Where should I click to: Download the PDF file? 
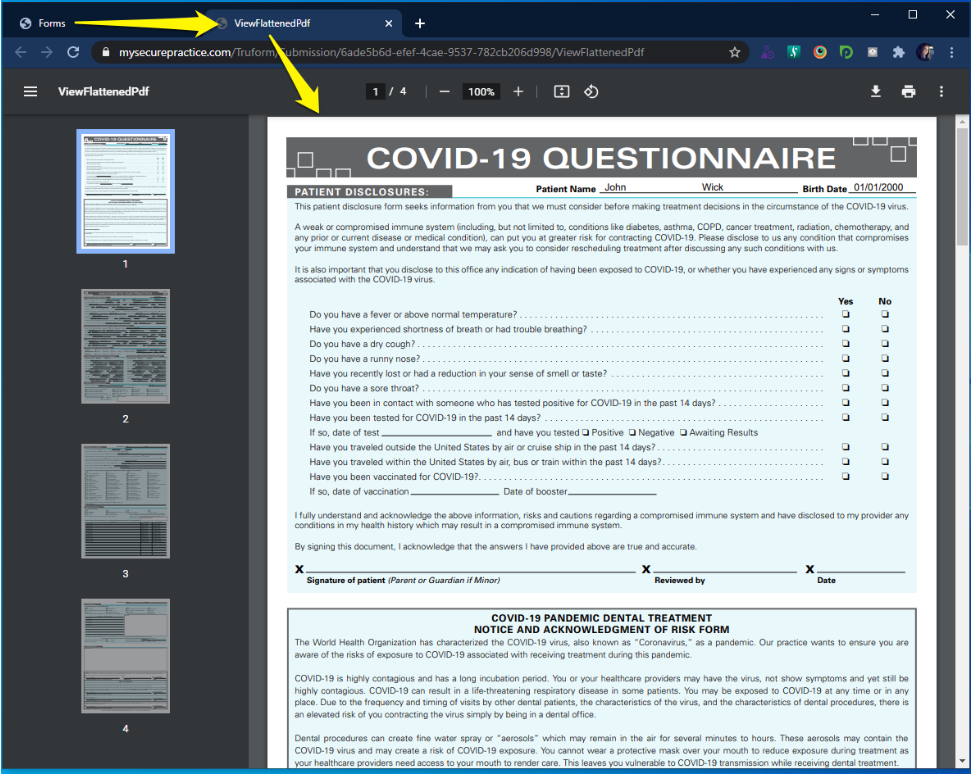point(875,92)
